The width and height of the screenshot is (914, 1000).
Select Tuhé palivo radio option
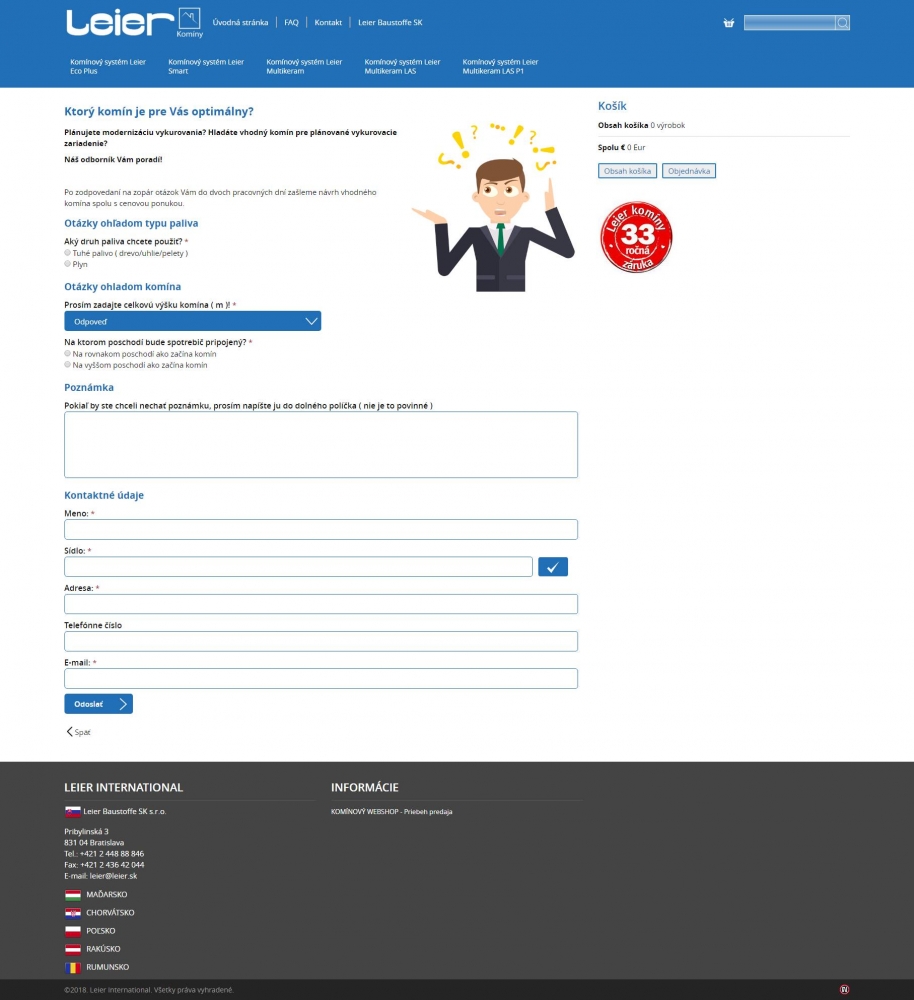pos(68,253)
